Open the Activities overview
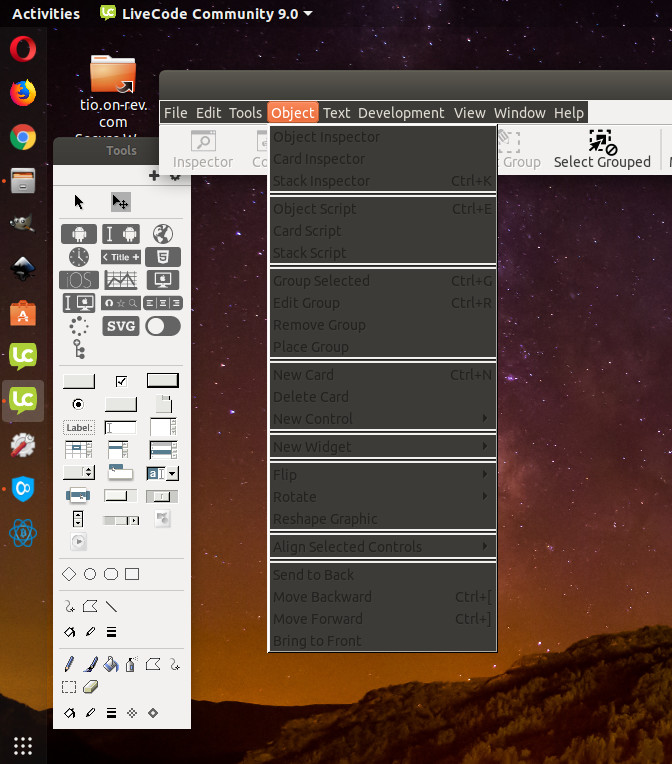672x764 pixels. pos(46,13)
